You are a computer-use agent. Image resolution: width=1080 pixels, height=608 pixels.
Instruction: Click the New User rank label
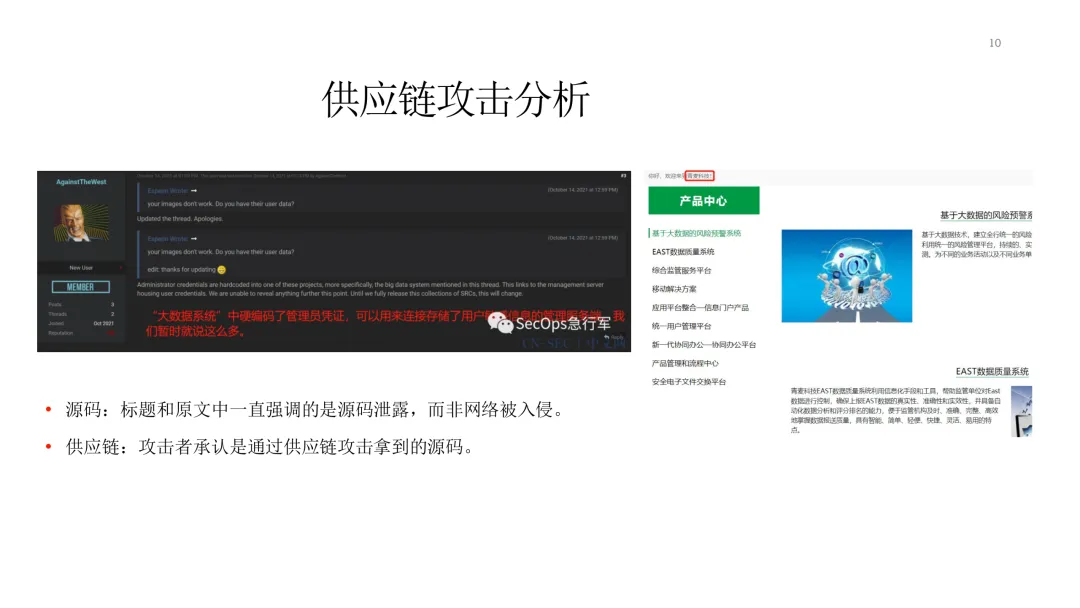pyautogui.click(x=81, y=268)
